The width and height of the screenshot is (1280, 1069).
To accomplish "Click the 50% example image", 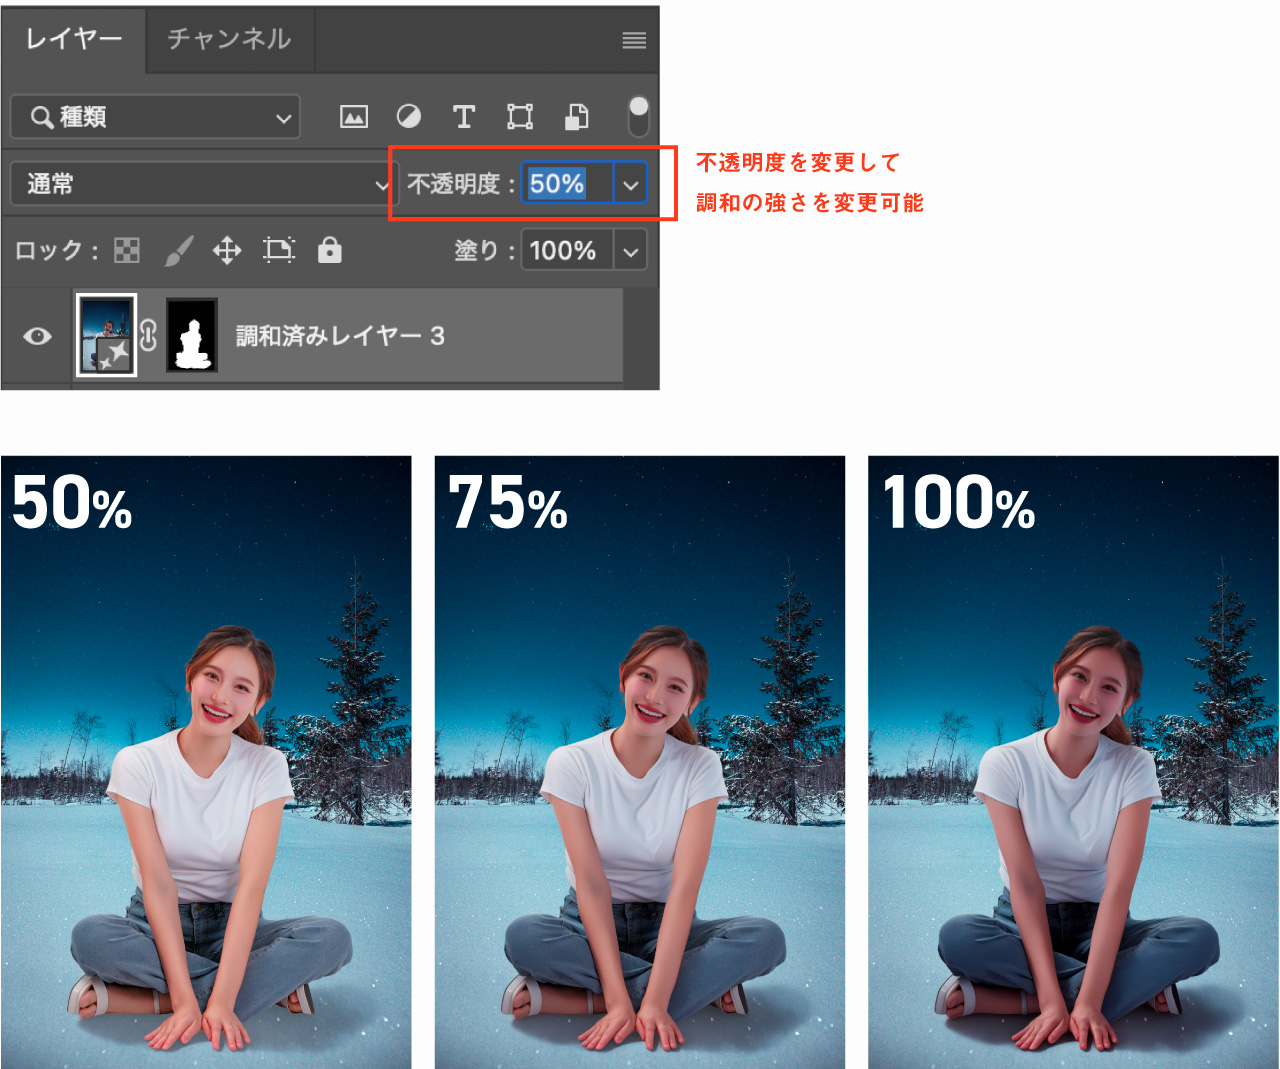I will 206,762.
